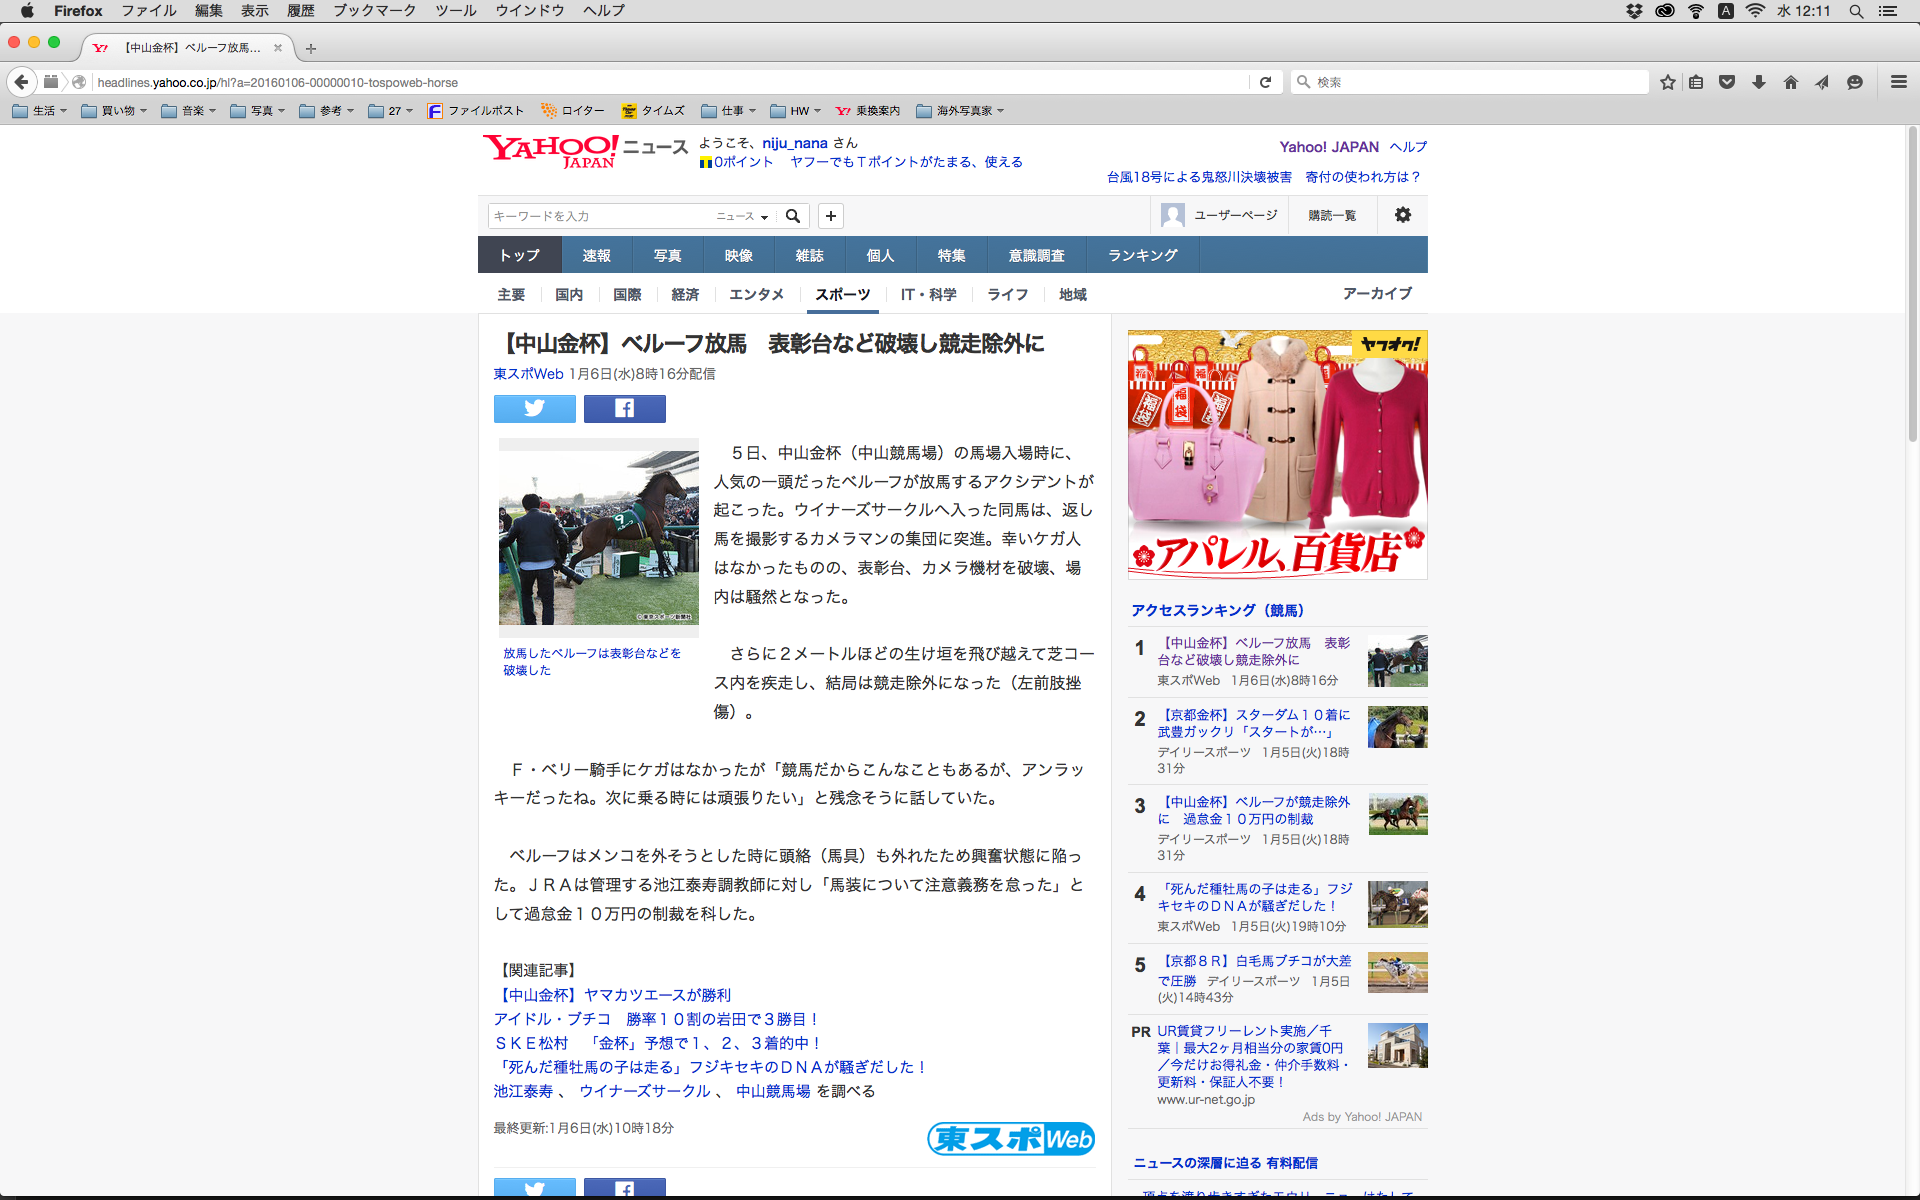The width and height of the screenshot is (1920, 1200).
Task: Go to Firefox home page icon
Action: (1790, 82)
